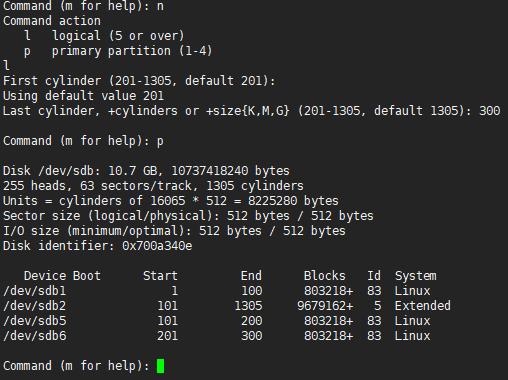
Task: Click the 'End' column header
Action: (x=251, y=276)
